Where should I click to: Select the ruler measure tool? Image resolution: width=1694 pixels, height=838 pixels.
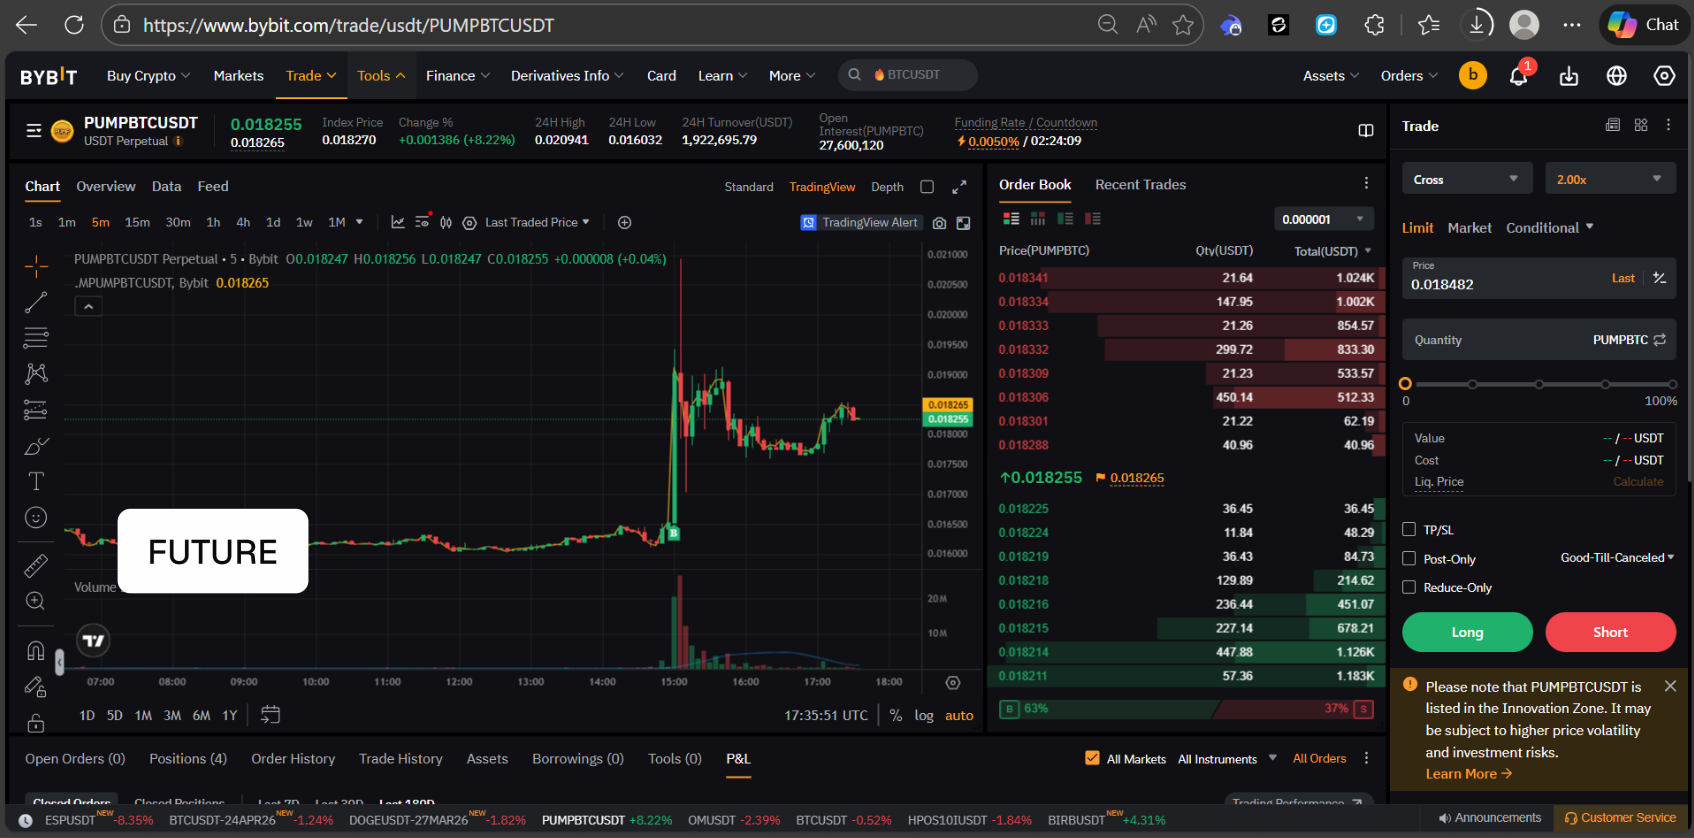(36, 566)
